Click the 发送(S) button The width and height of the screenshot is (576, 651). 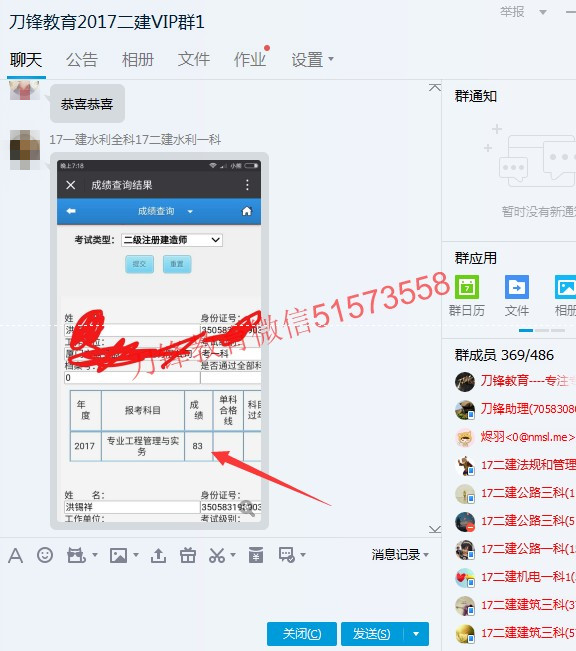pyautogui.click(x=372, y=634)
